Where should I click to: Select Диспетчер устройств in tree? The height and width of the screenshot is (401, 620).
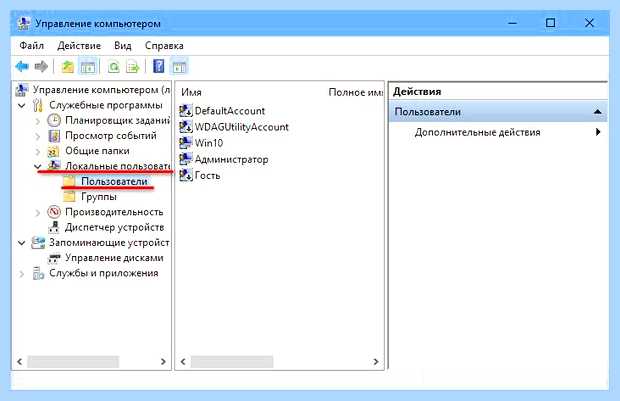tap(114, 227)
